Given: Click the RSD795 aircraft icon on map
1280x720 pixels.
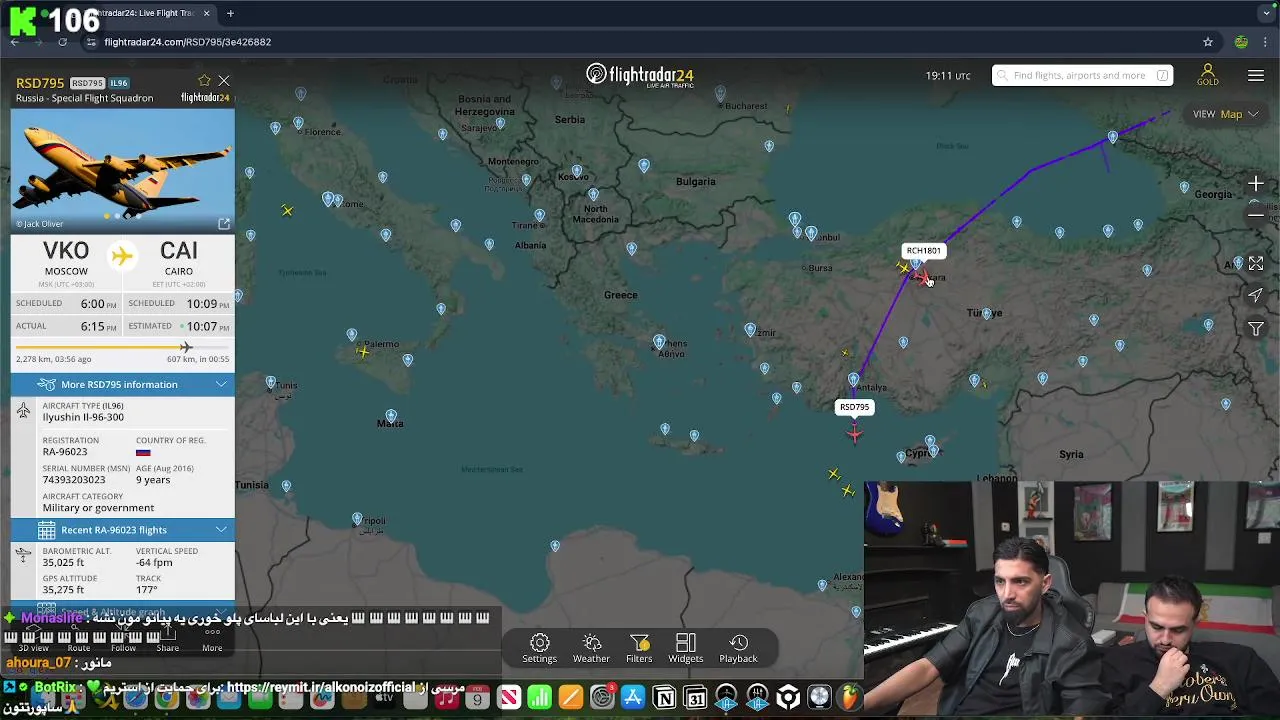Looking at the screenshot, I should [x=854, y=432].
